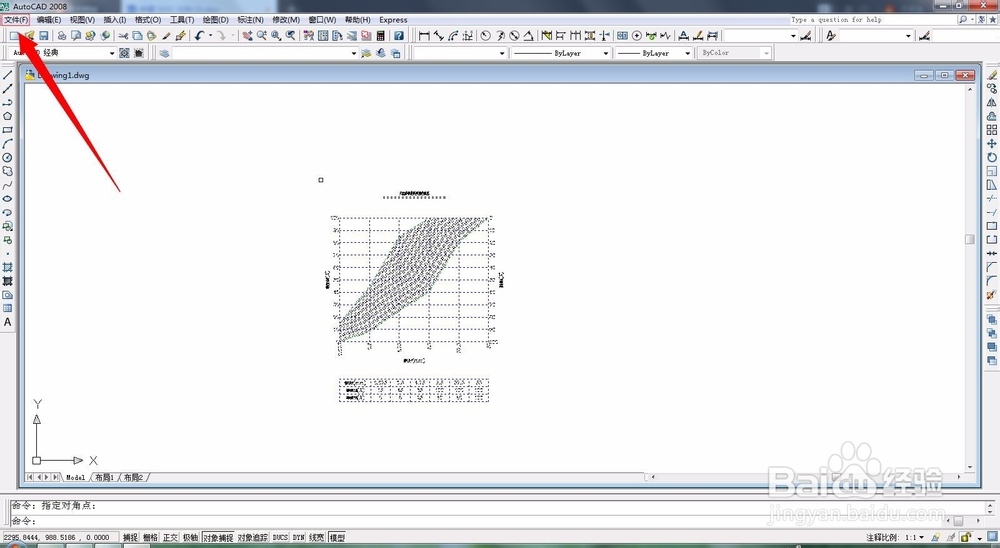This screenshot has height=548, width=1000.
Task: Select the Spline tool
Action: 8,185
